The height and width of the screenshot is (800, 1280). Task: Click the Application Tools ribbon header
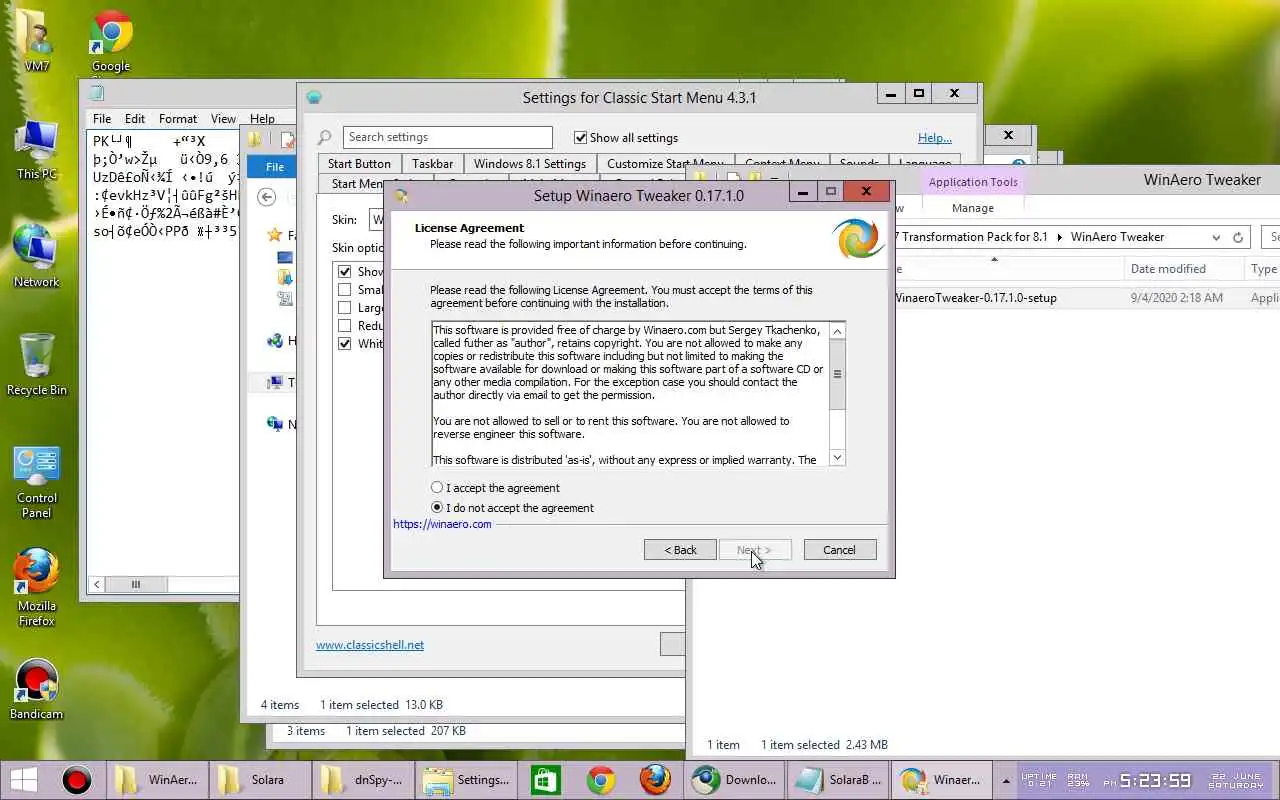(x=973, y=182)
